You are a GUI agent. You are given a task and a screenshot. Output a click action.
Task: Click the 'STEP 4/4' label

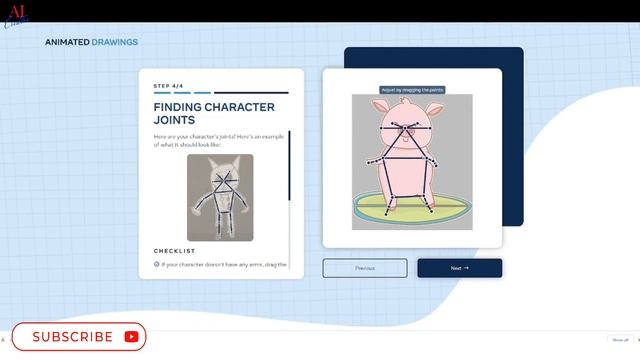[x=168, y=86]
